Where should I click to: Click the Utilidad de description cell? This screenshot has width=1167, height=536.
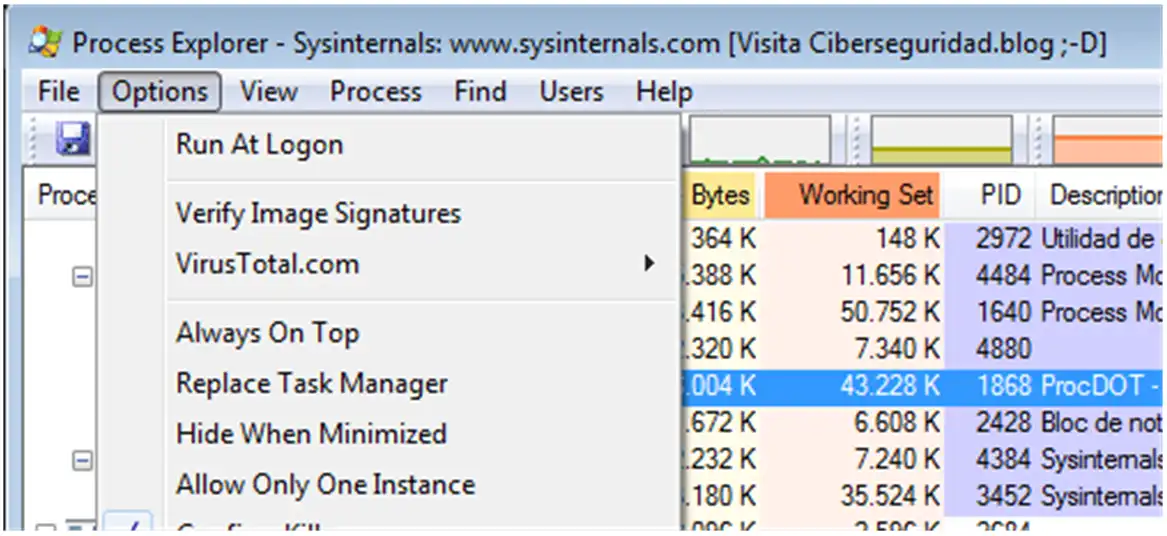[1102, 239]
